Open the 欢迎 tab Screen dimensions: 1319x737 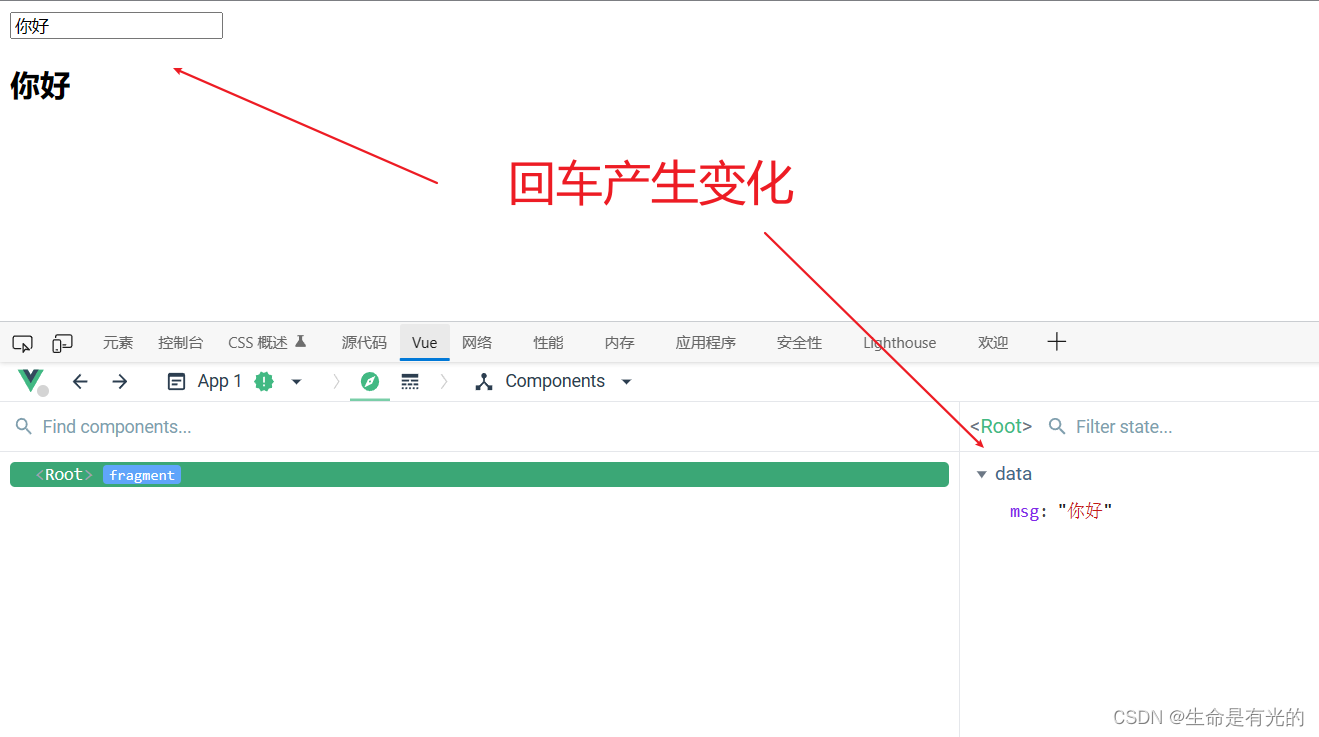(993, 343)
